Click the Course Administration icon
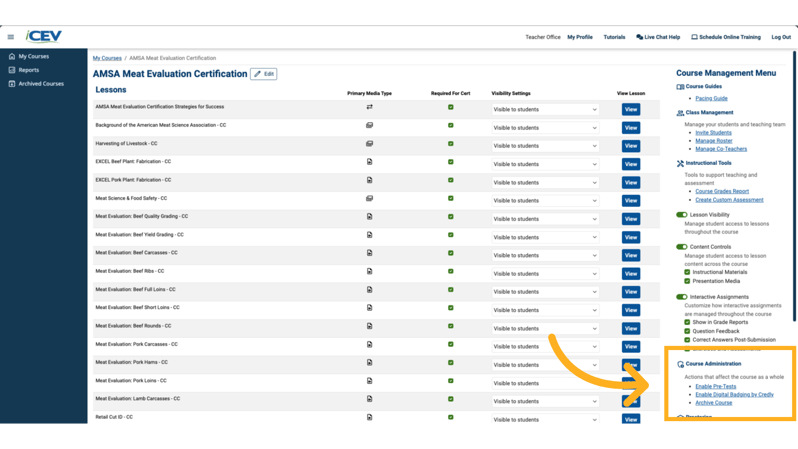The height and width of the screenshot is (449, 798). 680,364
